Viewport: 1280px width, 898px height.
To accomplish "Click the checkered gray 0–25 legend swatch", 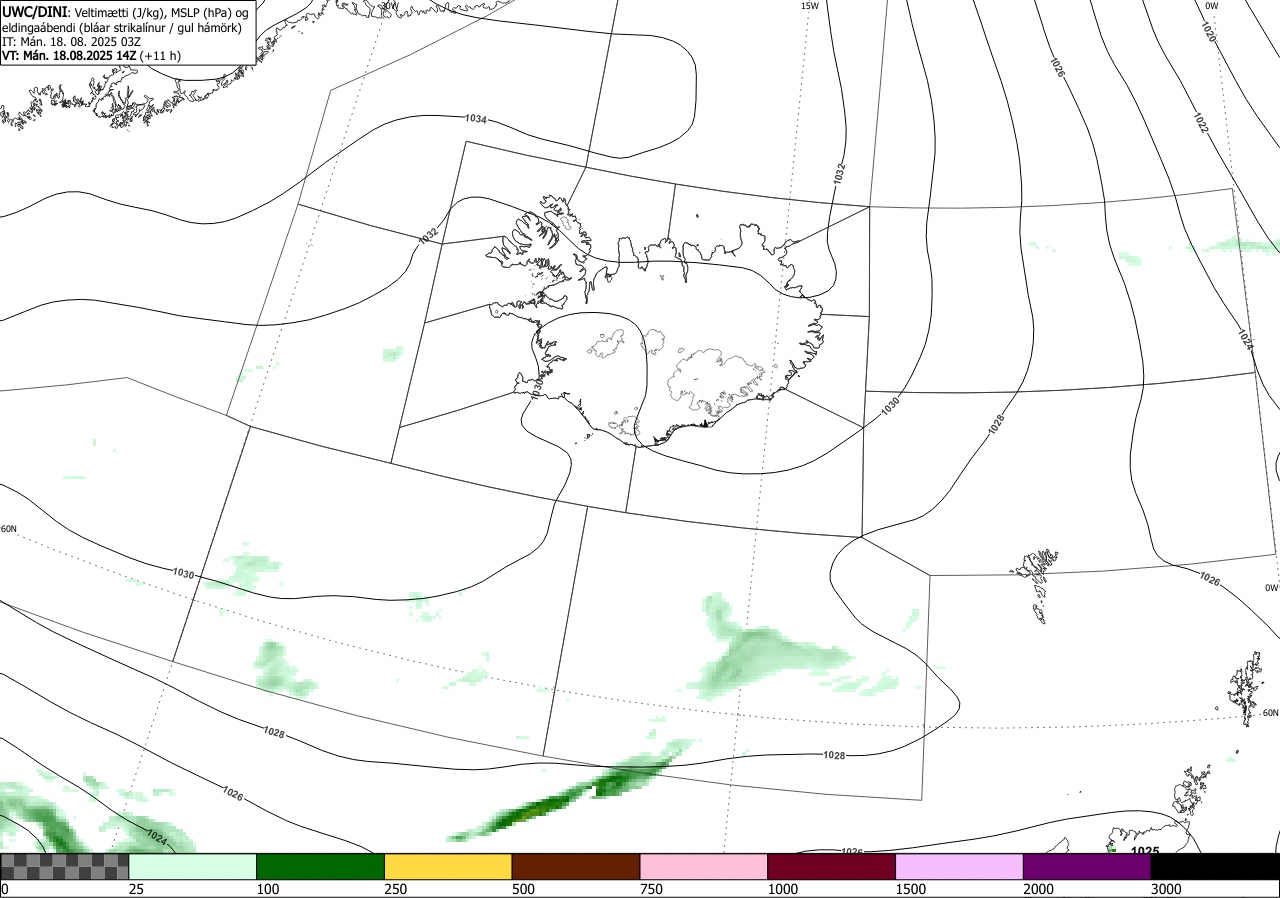I will click(x=65, y=866).
